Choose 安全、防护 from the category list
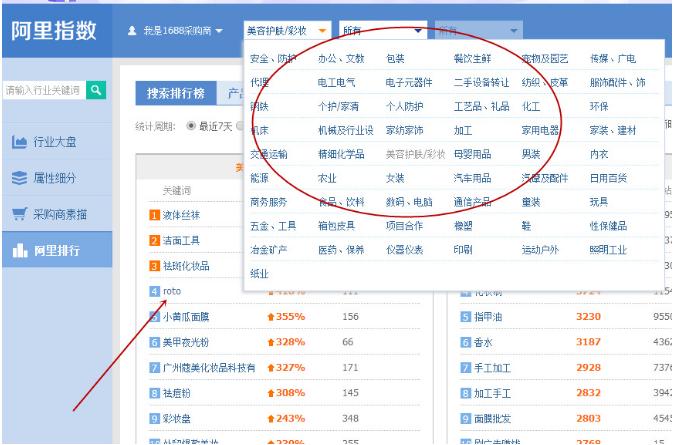 (x=273, y=59)
